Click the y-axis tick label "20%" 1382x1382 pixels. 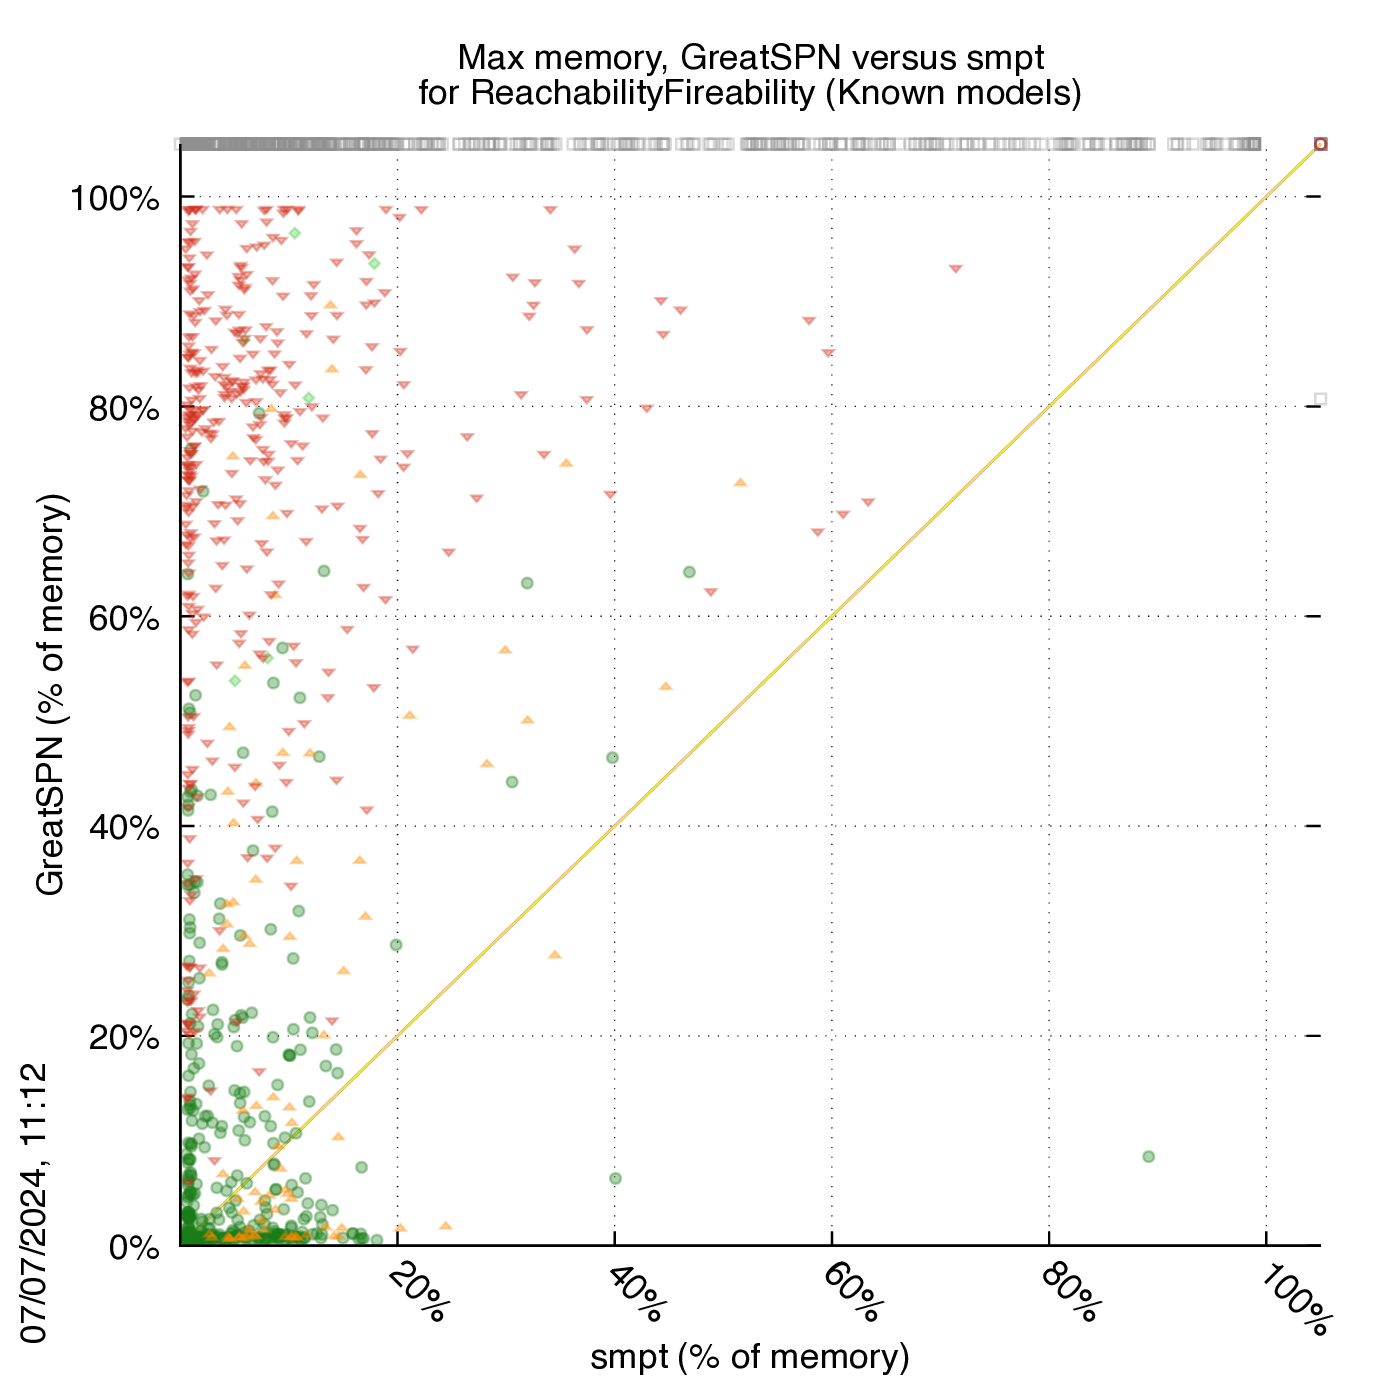point(124,1038)
